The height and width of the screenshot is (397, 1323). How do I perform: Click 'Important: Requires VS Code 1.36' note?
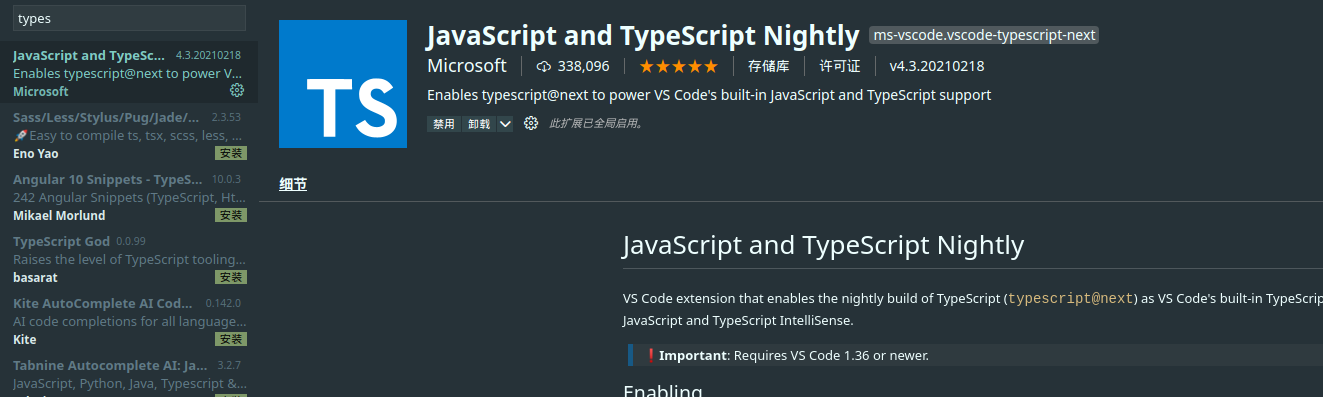pyautogui.click(x=793, y=355)
